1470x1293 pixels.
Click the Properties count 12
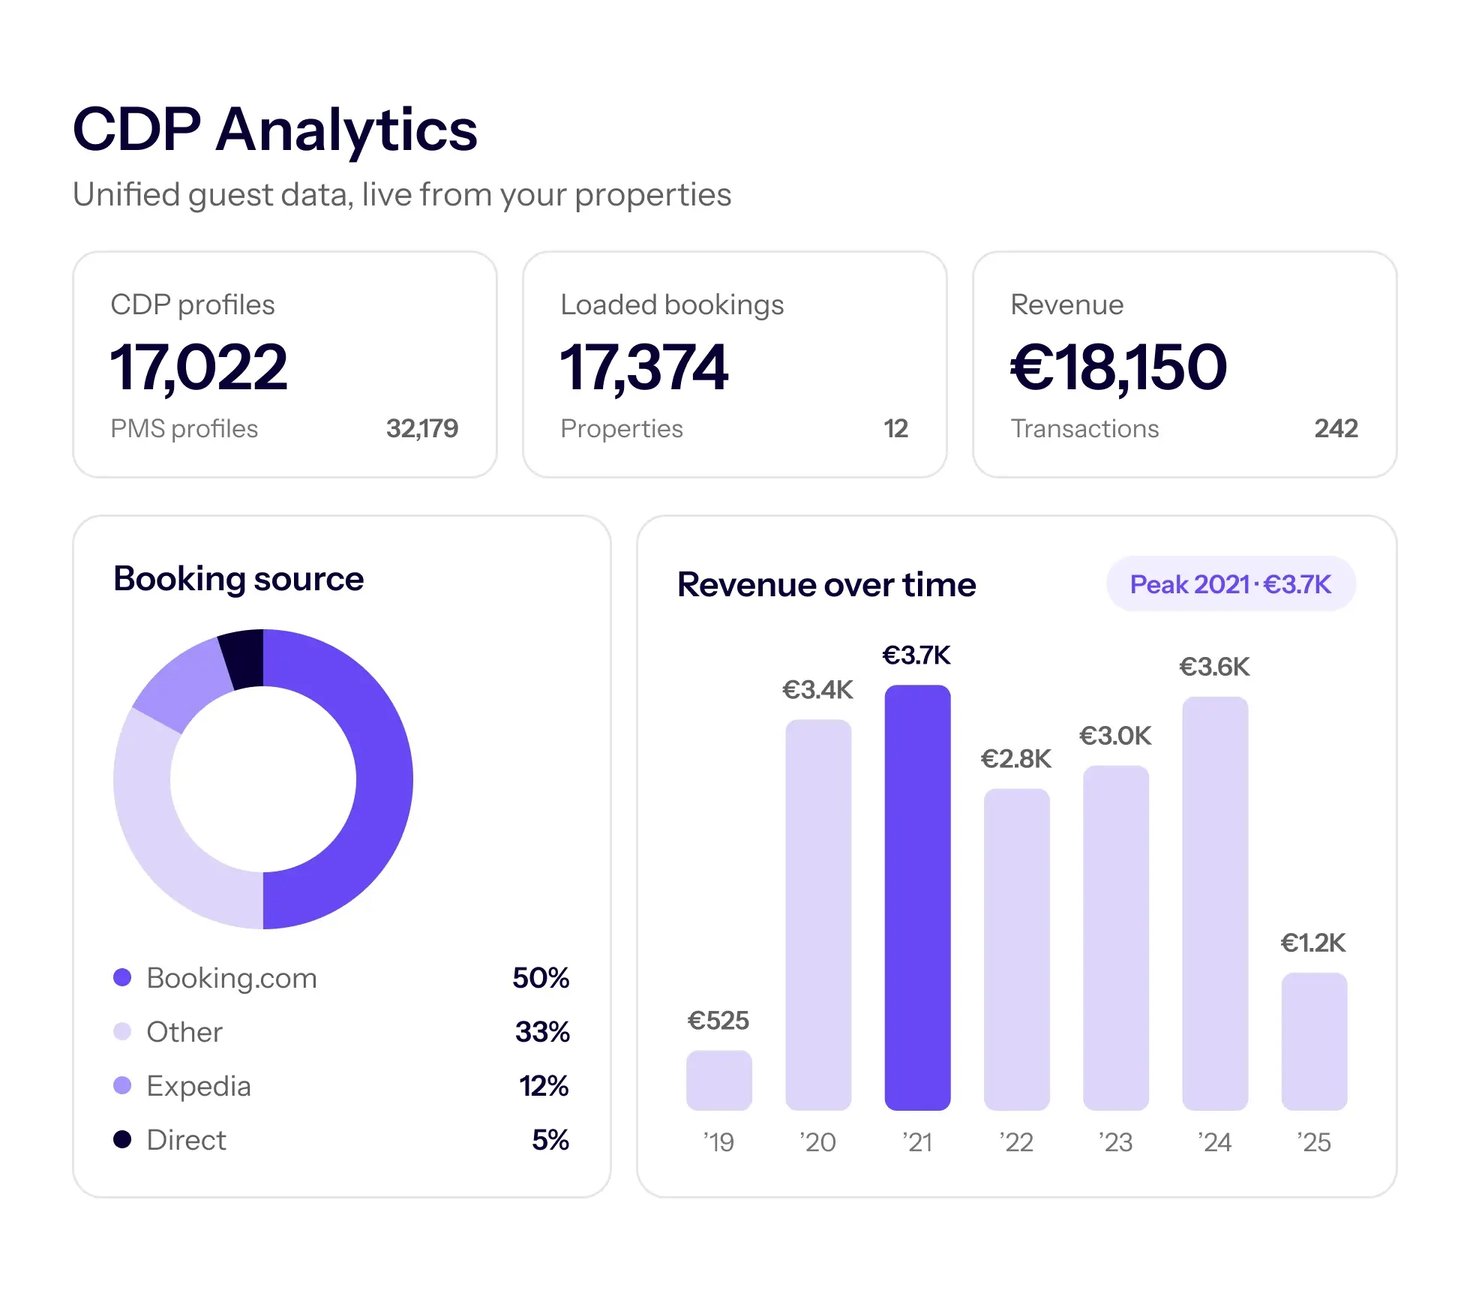896,429
